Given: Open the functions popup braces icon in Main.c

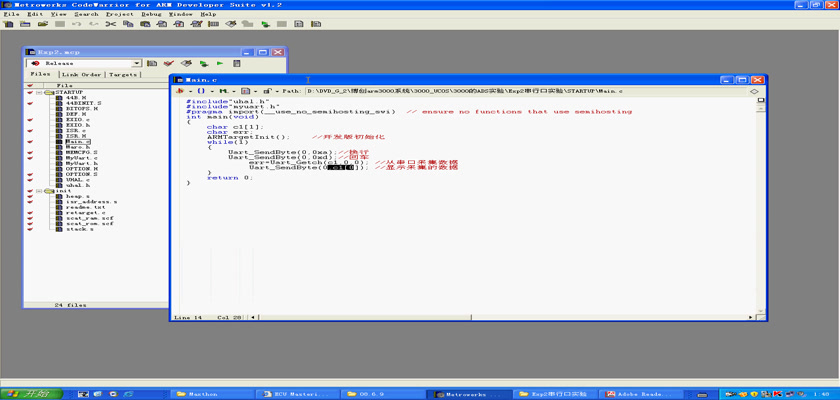Looking at the screenshot, I should coord(203,92).
